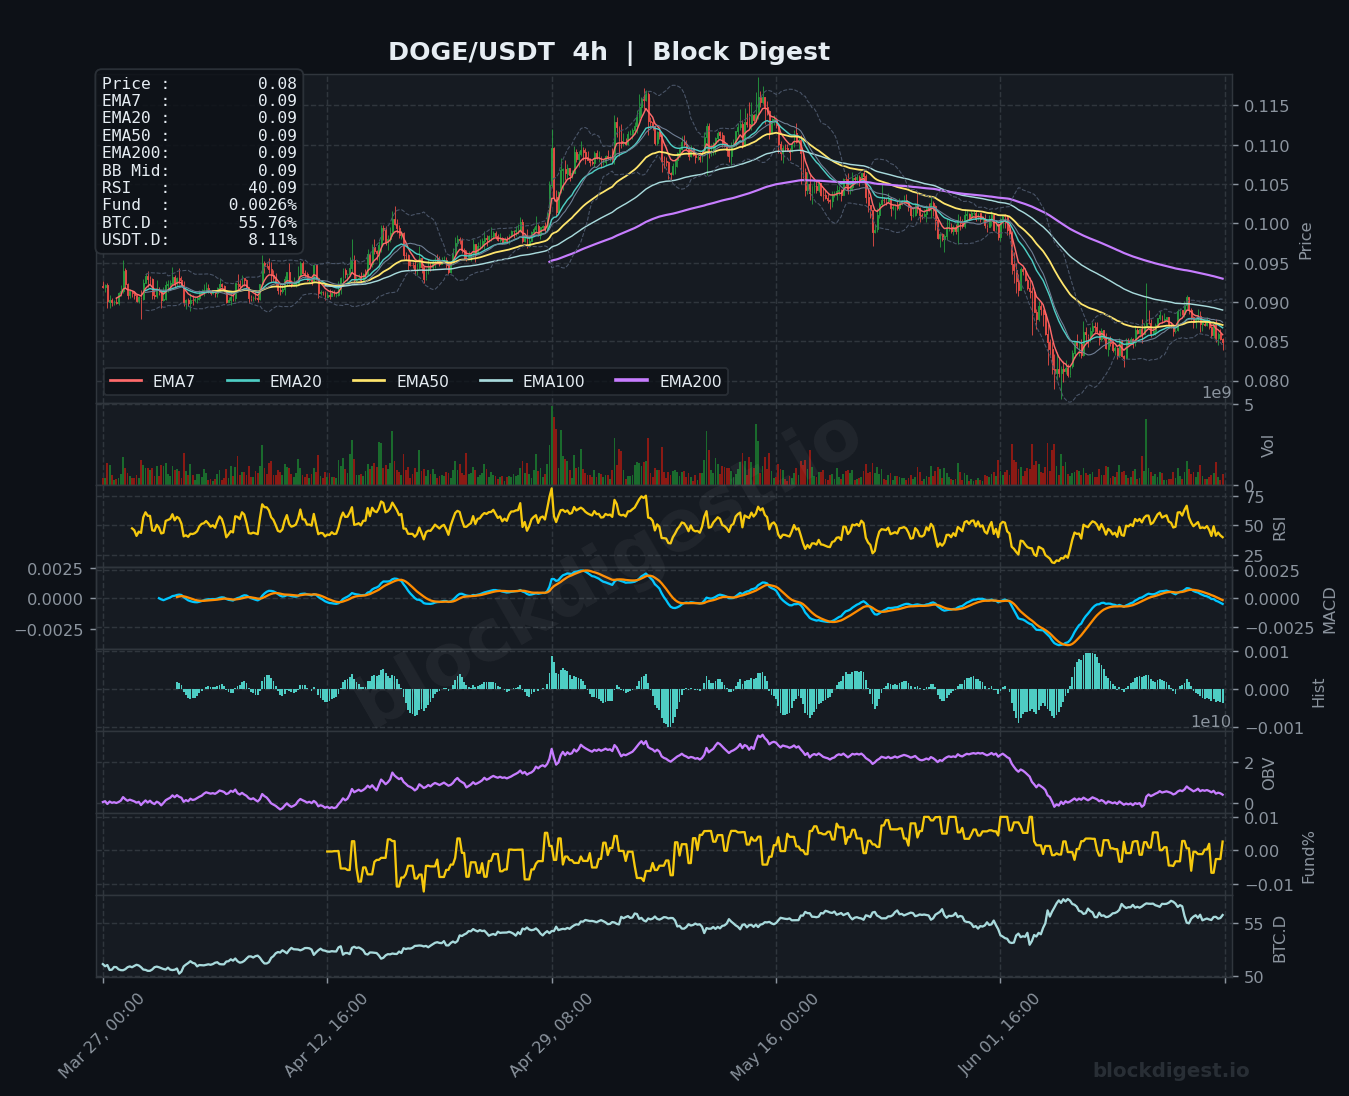Viewport: 1349px width, 1096px height.
Task: Click the BTC.D 55.76% row
Action: tap(199, 223)
